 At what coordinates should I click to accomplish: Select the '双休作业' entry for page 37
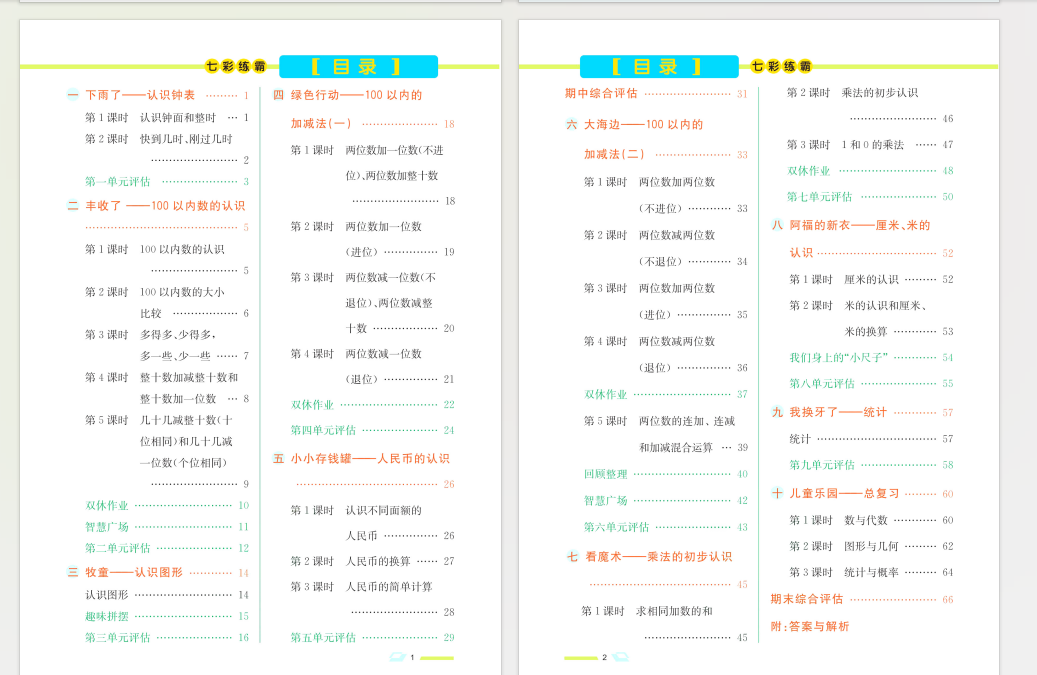click(606, 394)
